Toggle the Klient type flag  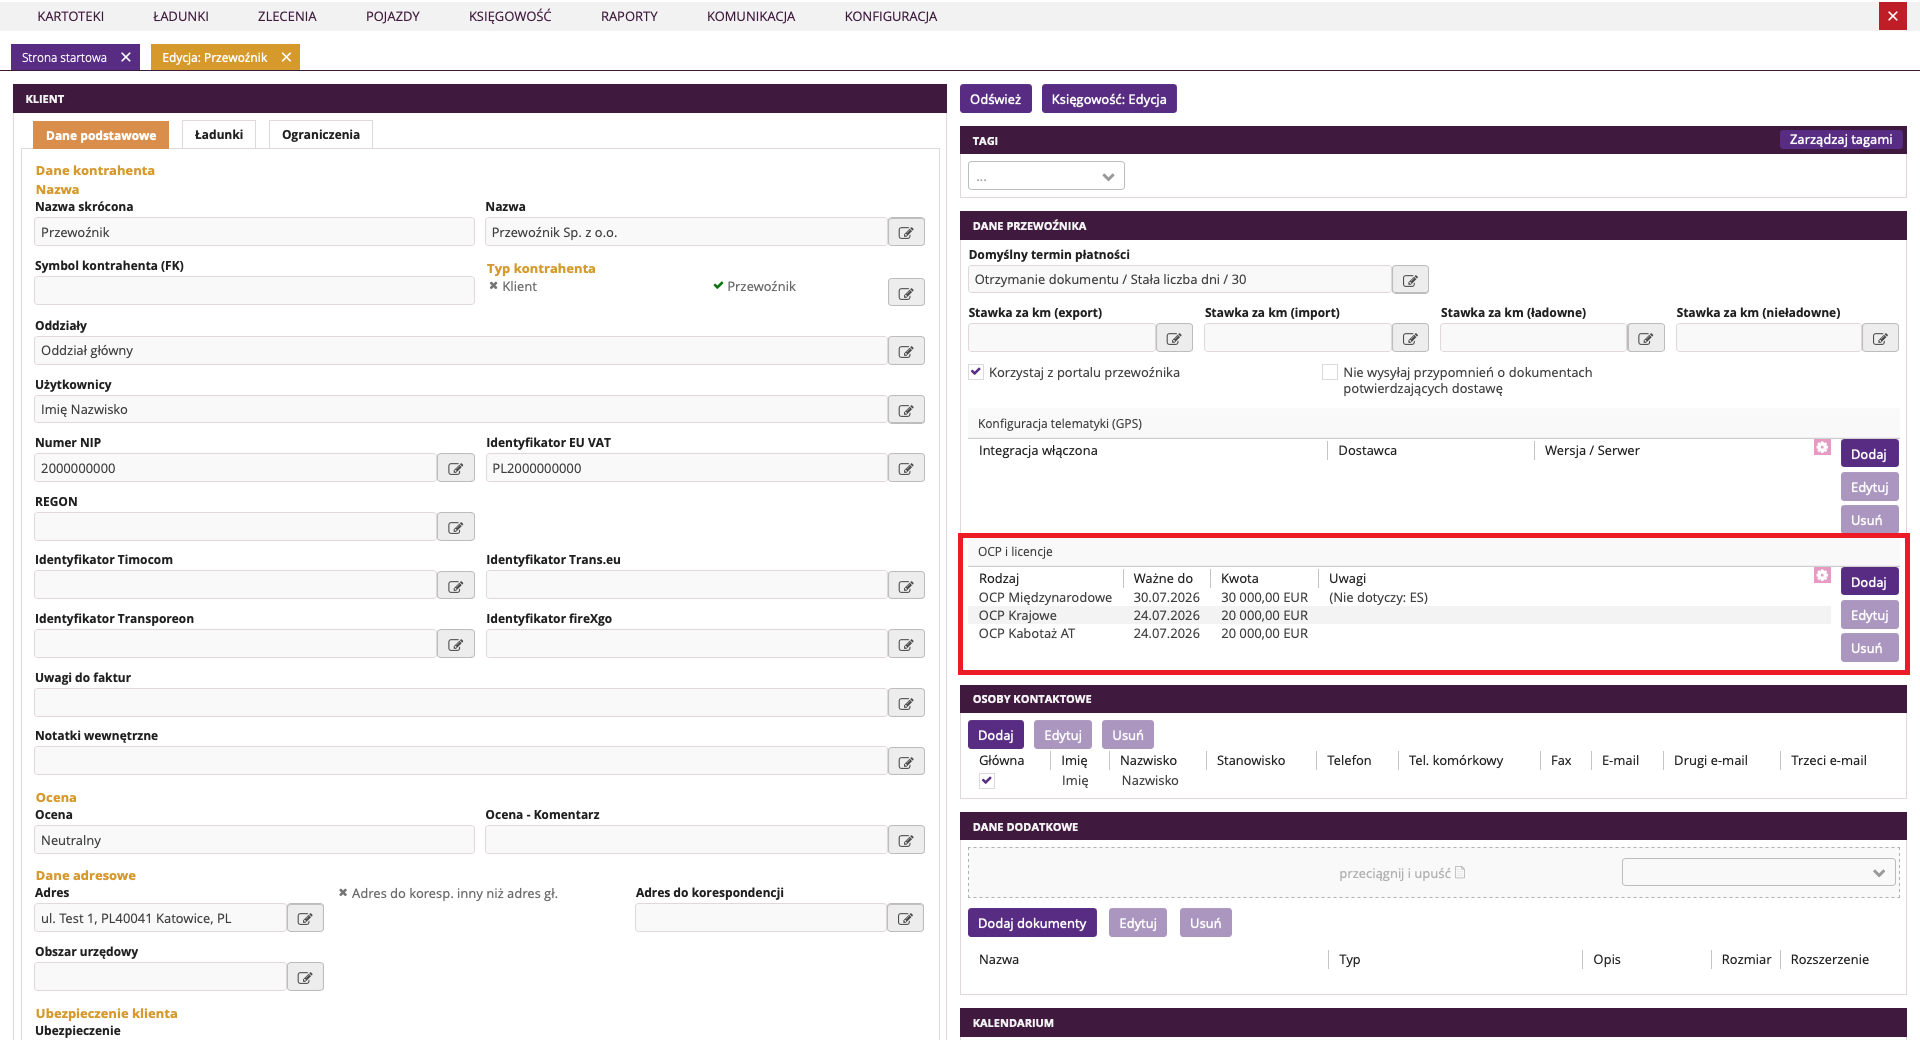click(513, 286)
